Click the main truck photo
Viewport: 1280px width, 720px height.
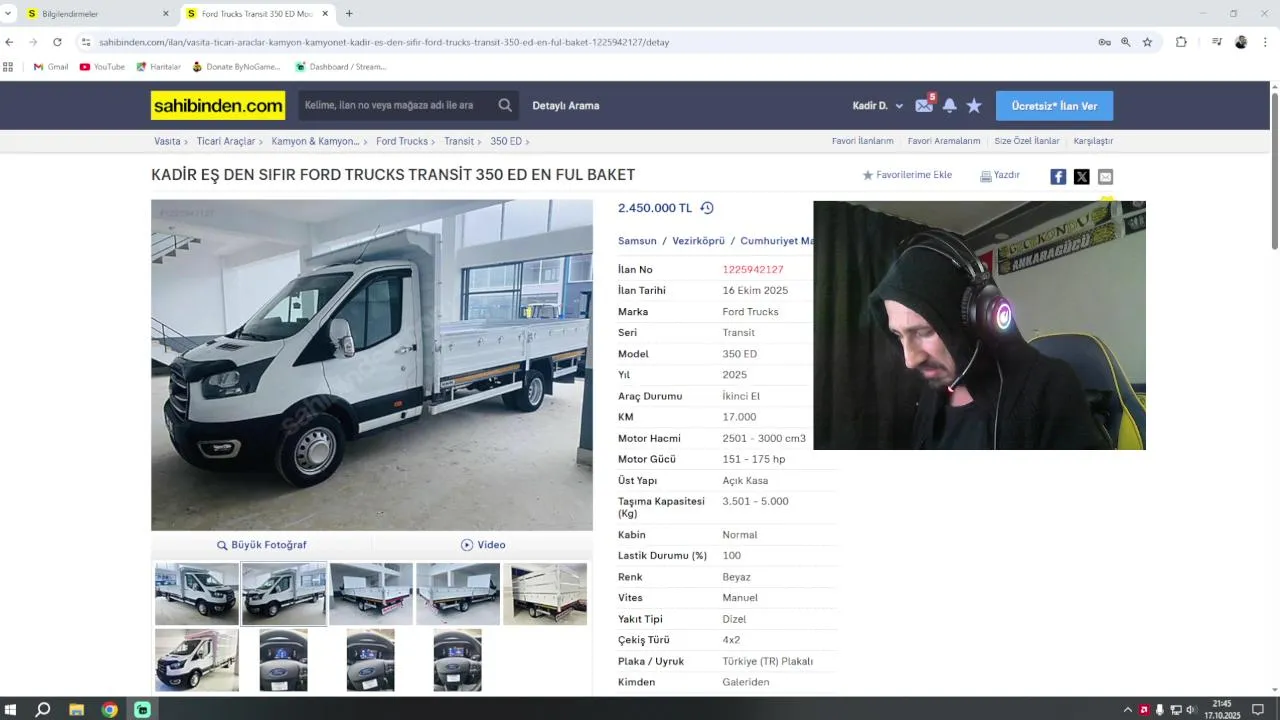click(x=372, y=365)
